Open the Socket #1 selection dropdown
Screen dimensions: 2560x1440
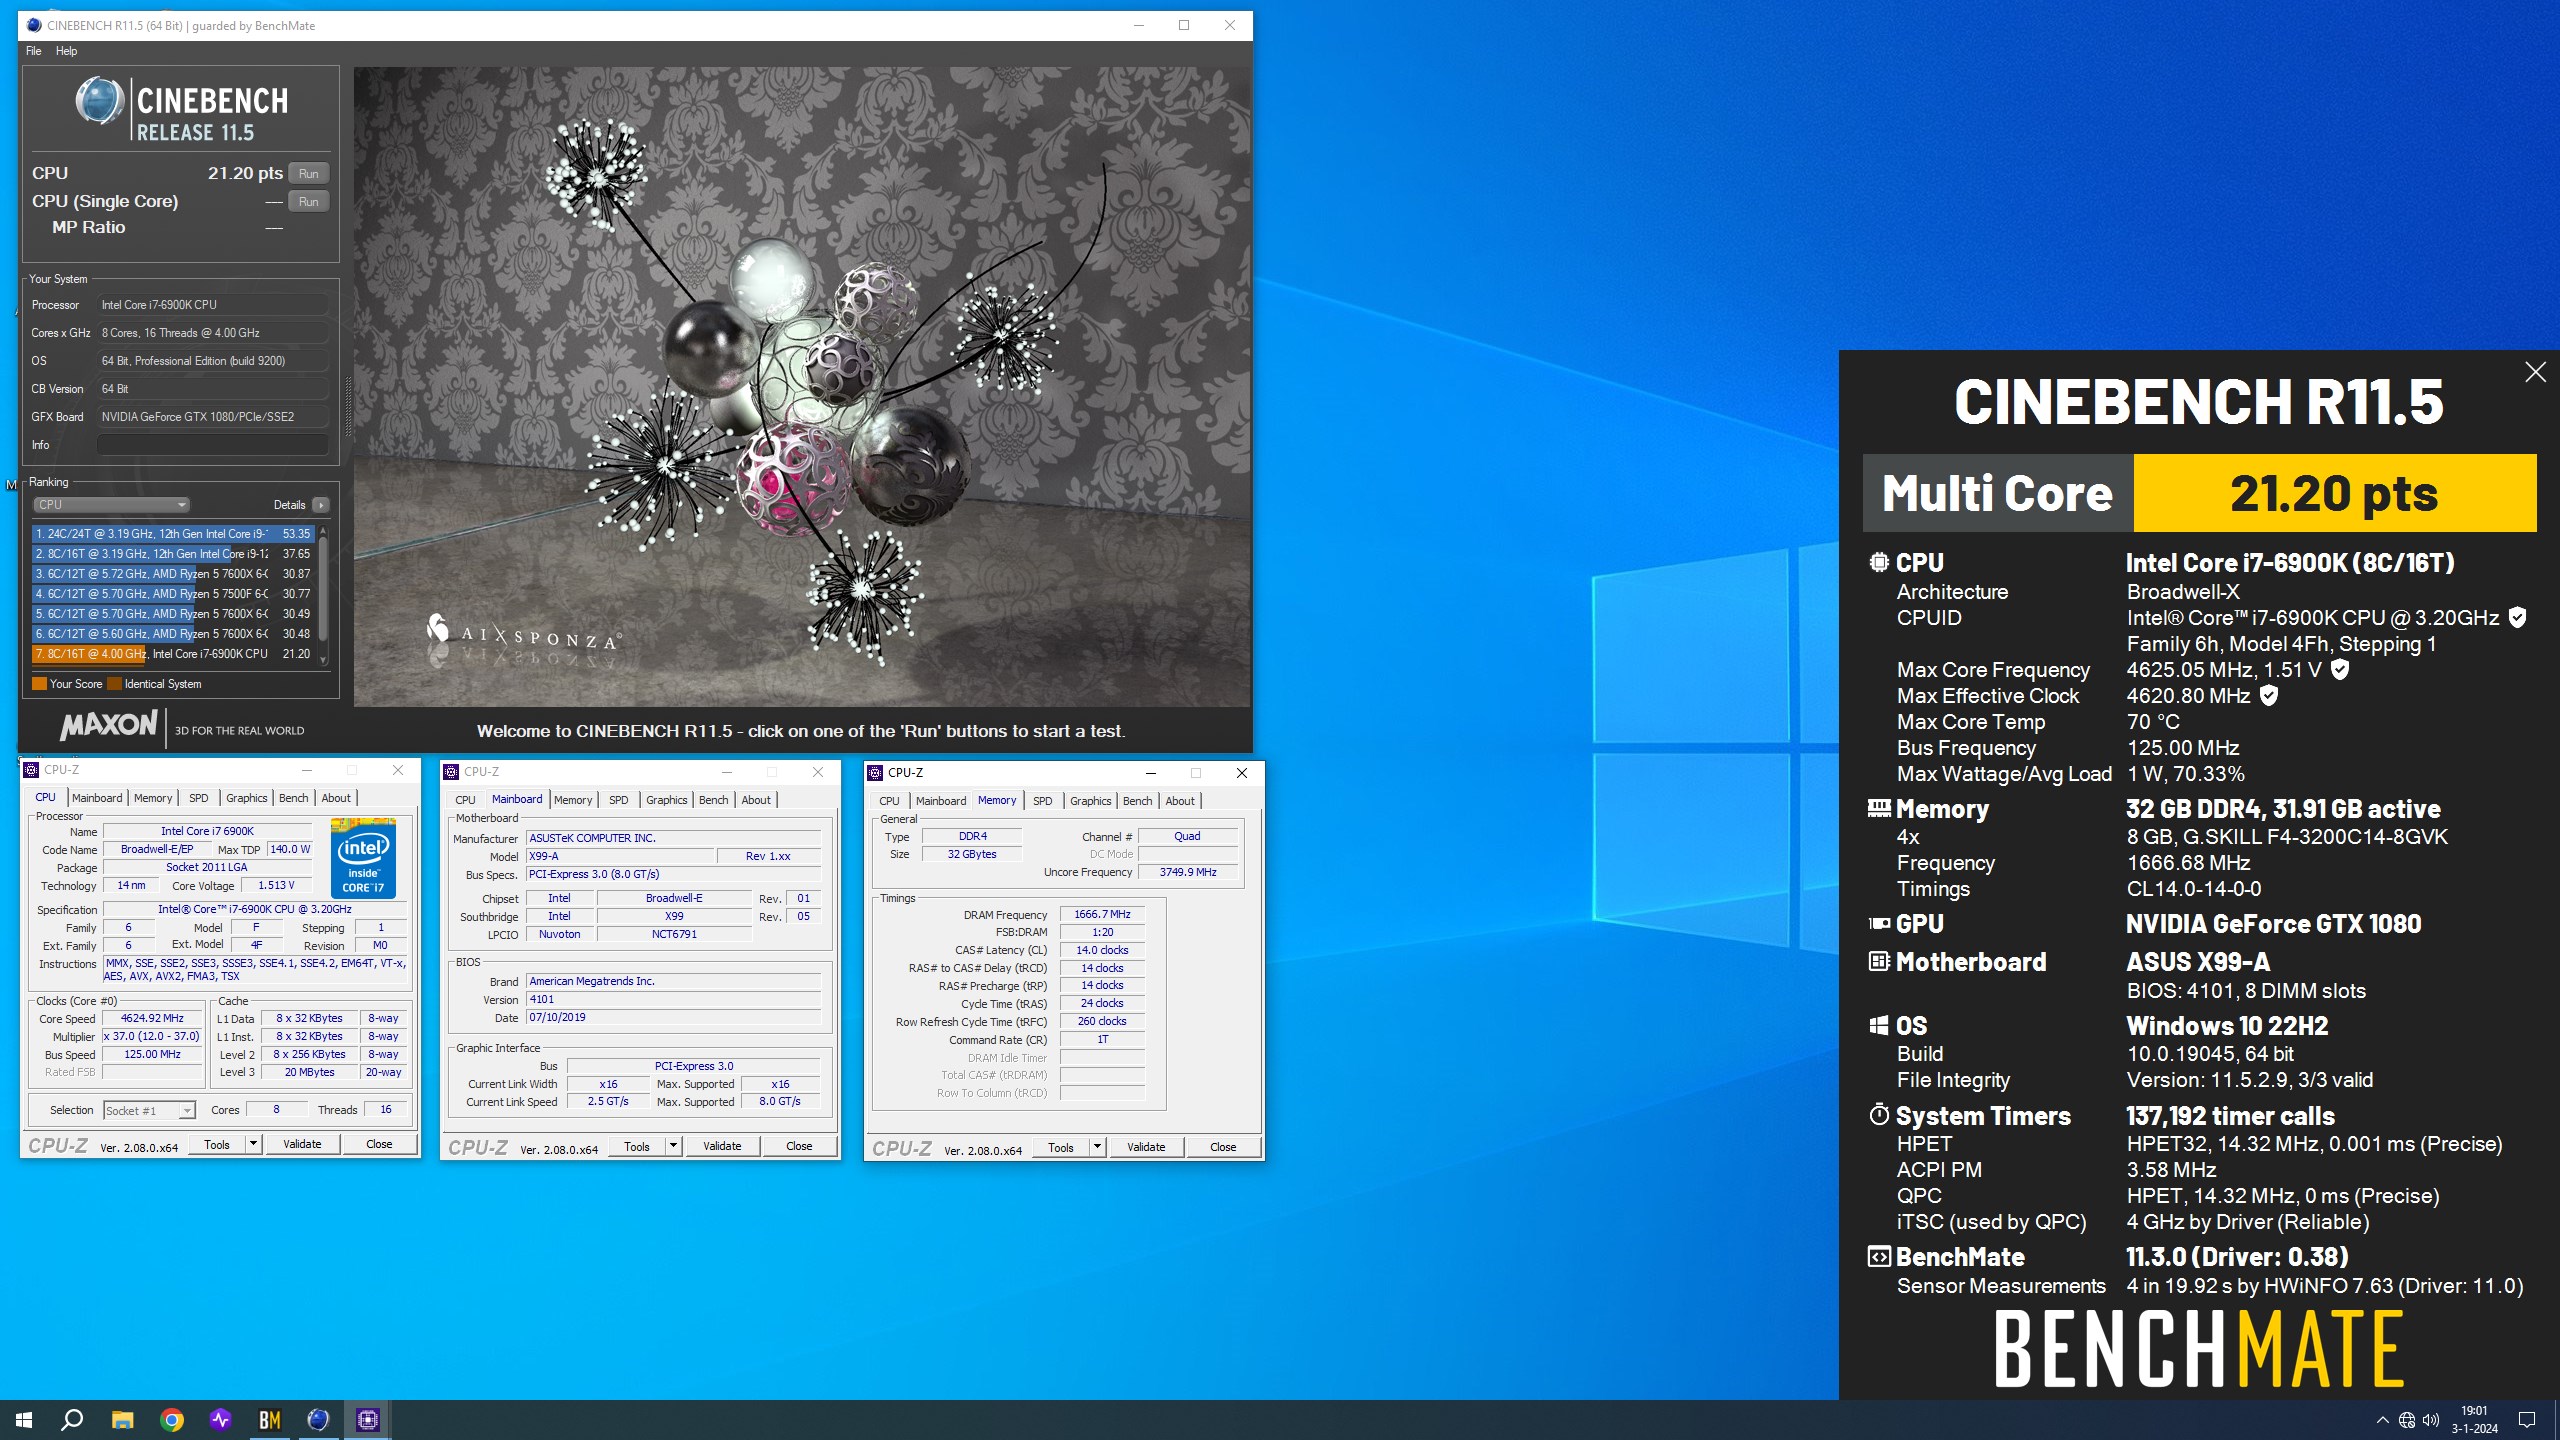point(149,1111)
